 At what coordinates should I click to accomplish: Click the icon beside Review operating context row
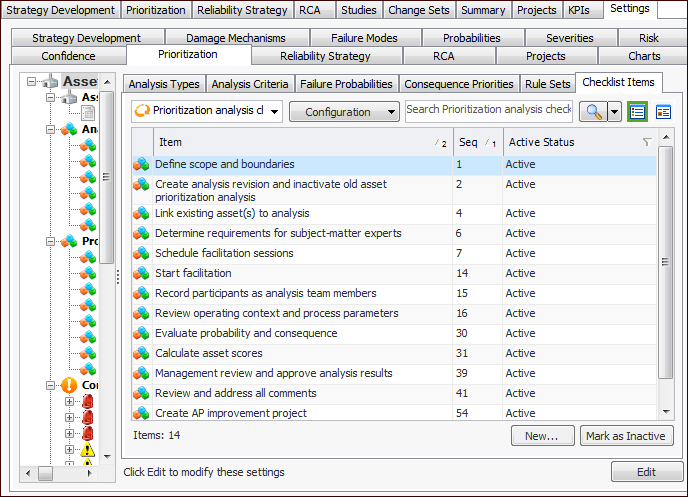point(141,314)
